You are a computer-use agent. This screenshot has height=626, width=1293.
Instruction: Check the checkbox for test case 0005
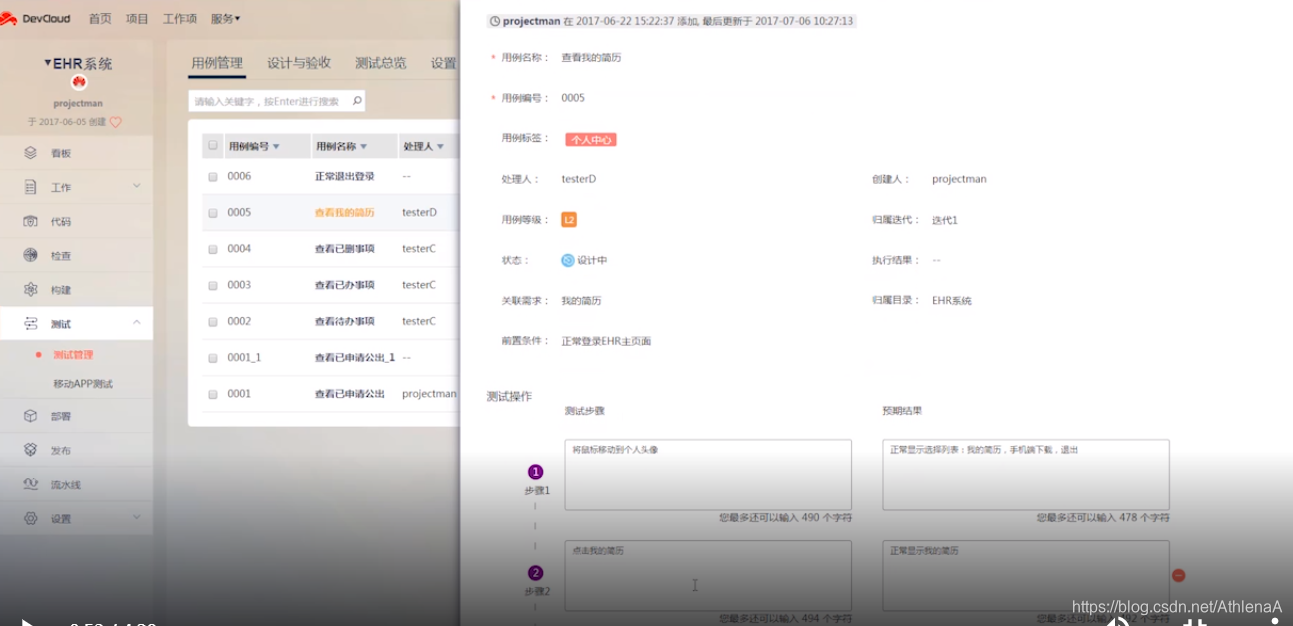click(213, 212)
